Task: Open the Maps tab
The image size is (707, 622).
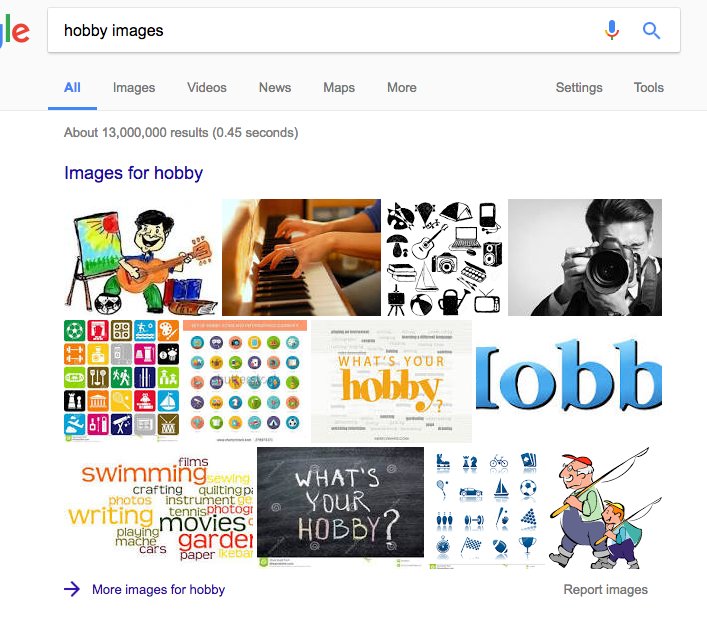Action: [339, 88]
